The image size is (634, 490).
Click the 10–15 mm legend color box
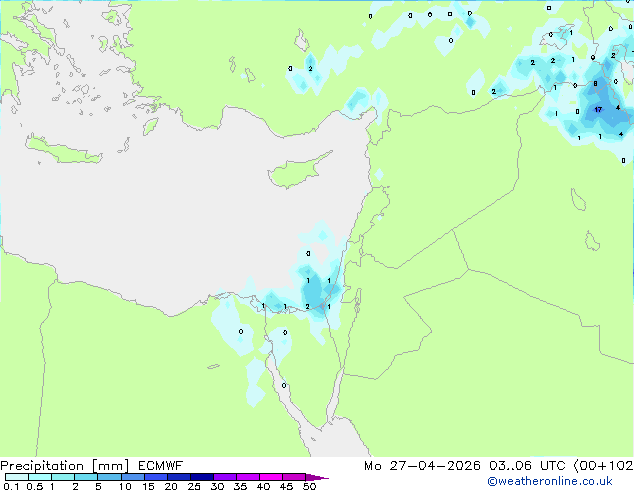(133, 477)
